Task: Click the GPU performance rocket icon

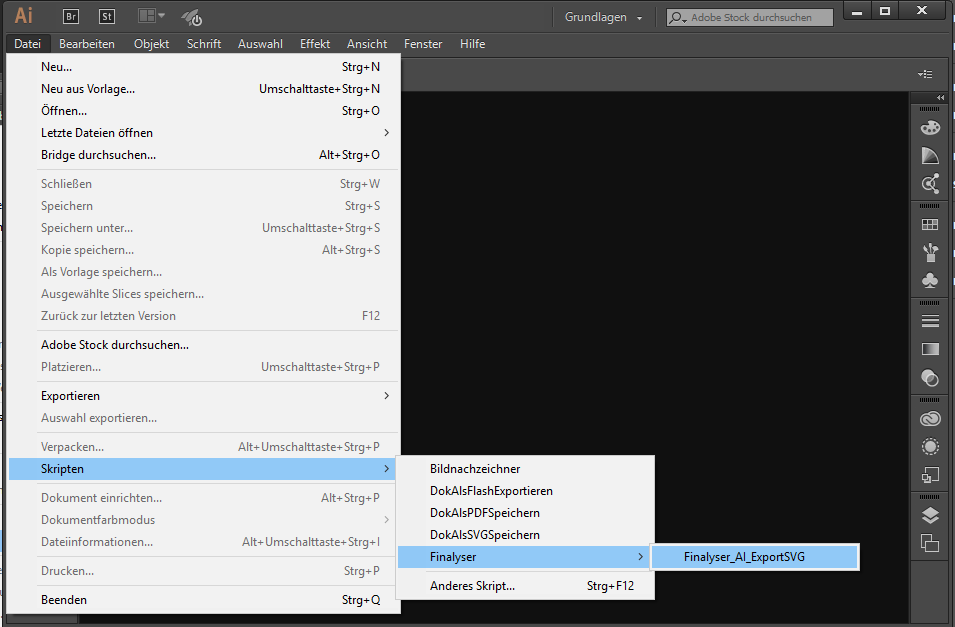Action: coord(191,17)
